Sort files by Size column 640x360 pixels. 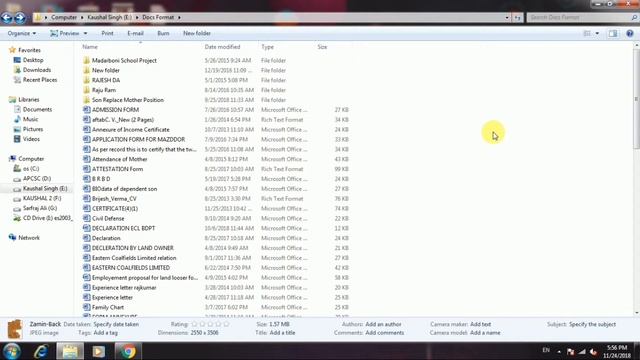[322, 47]
